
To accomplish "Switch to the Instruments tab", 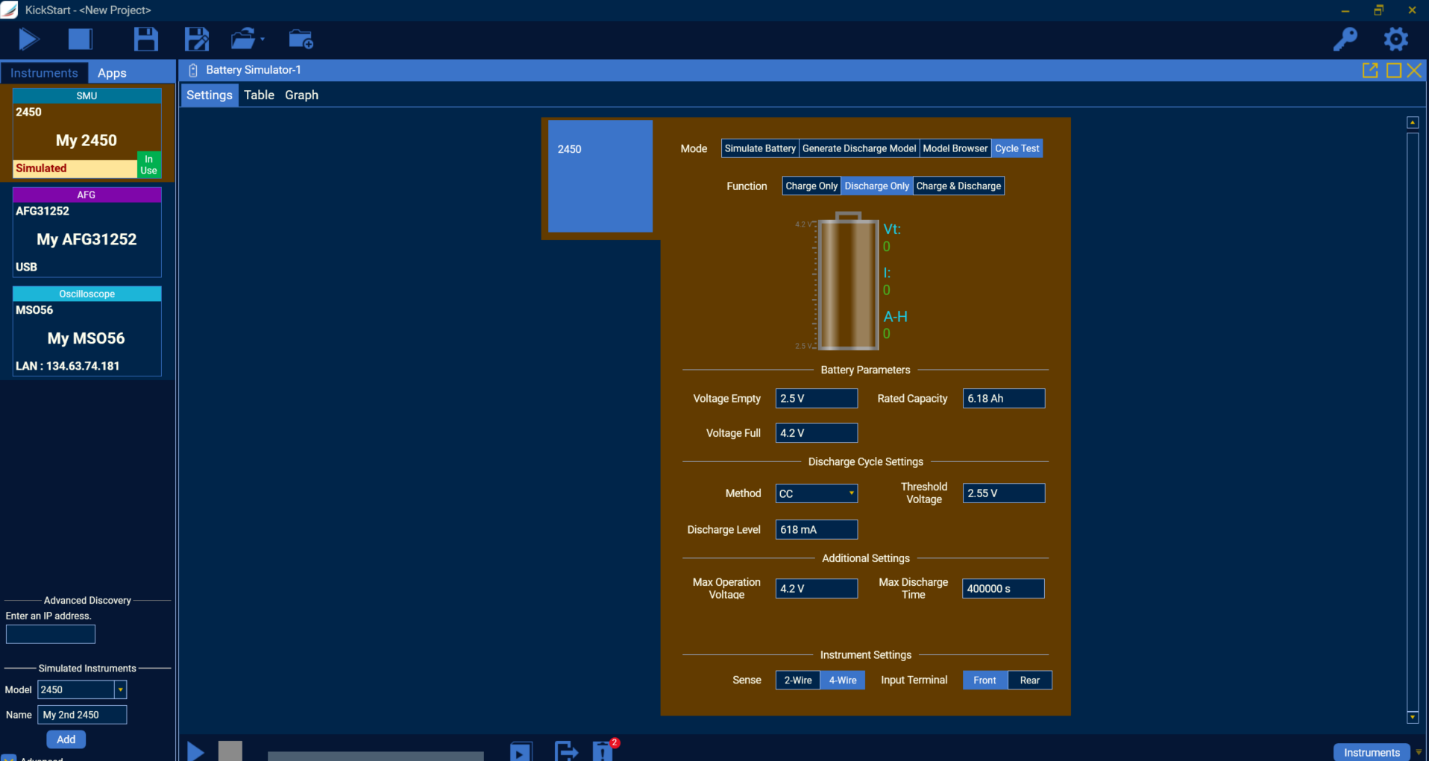I will [x=44, y=73].
